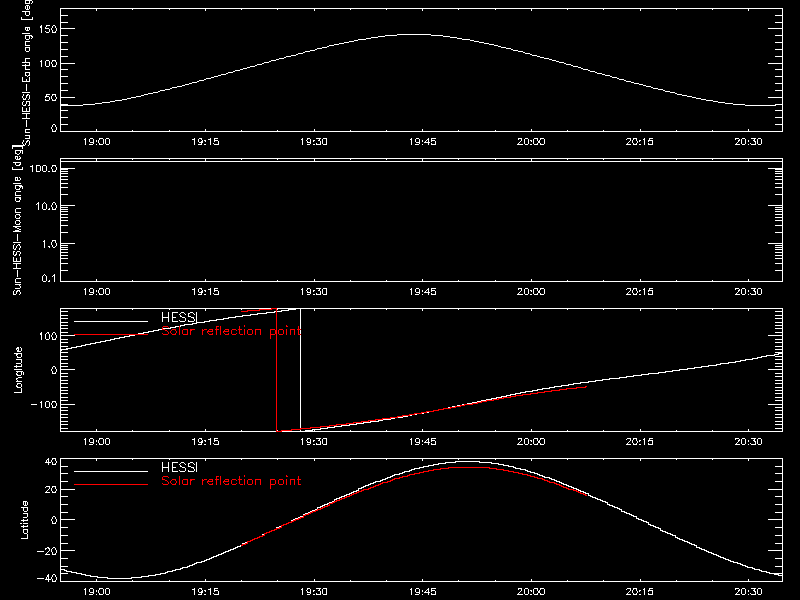Click the red vertical wrap line in Longitude plot

pyautogui.click(x=277, y=370)
